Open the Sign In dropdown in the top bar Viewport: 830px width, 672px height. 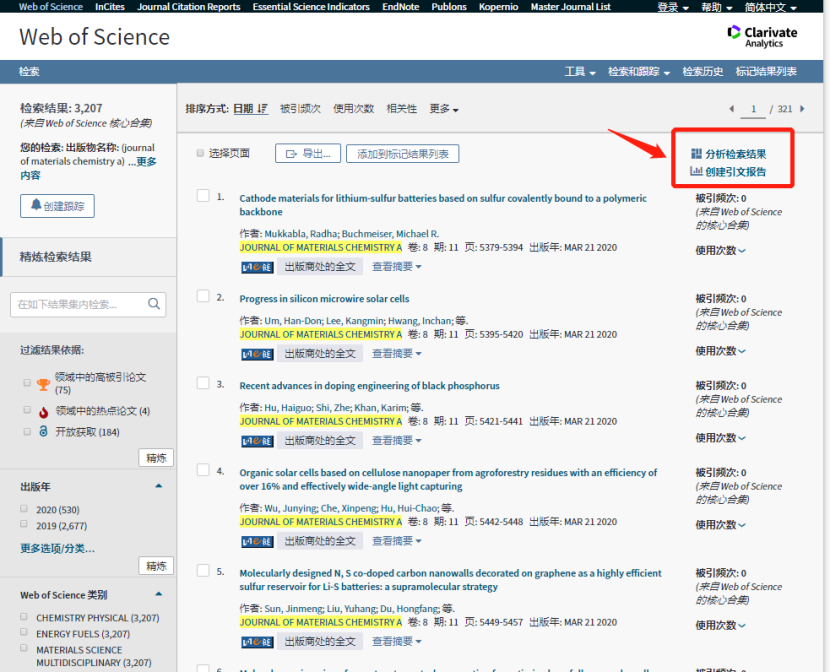coord(673,7)
